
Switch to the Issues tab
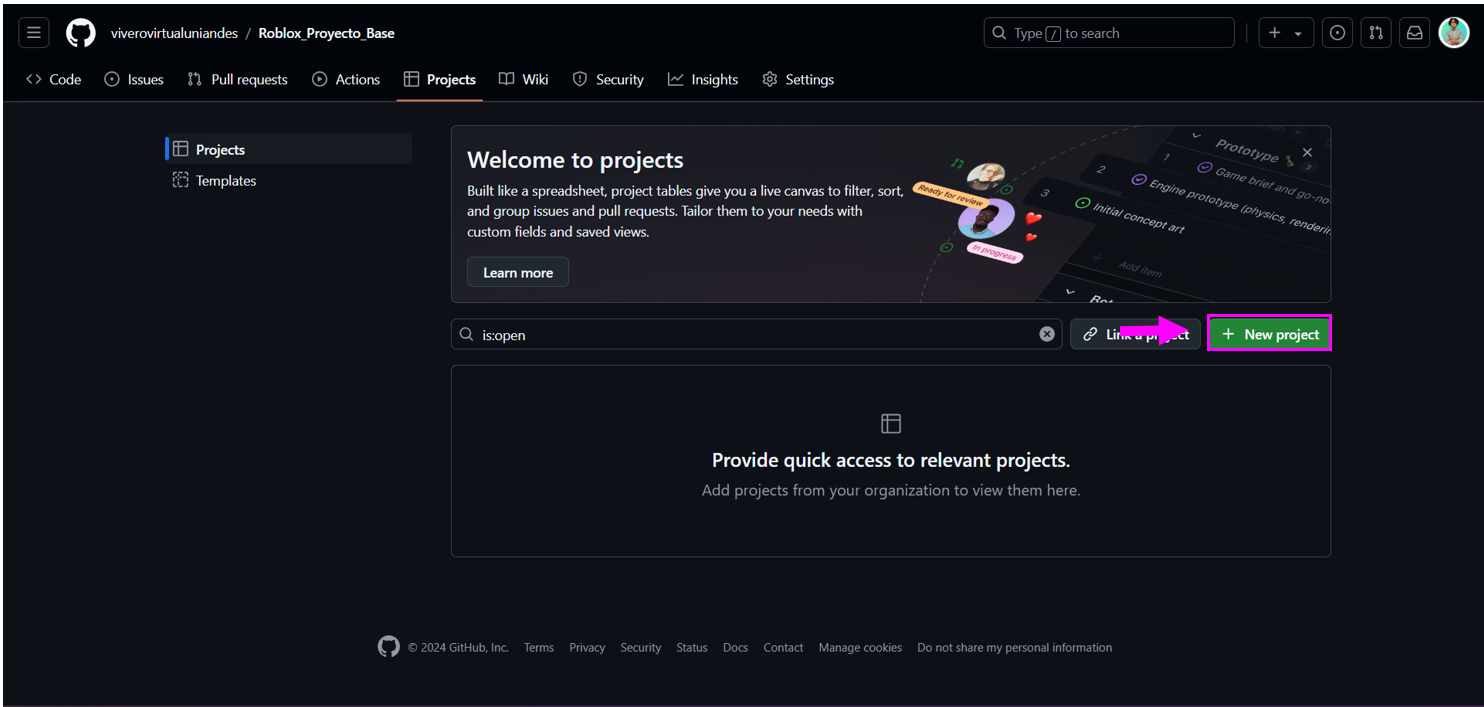pyautogui.click(x=134, y=80)
